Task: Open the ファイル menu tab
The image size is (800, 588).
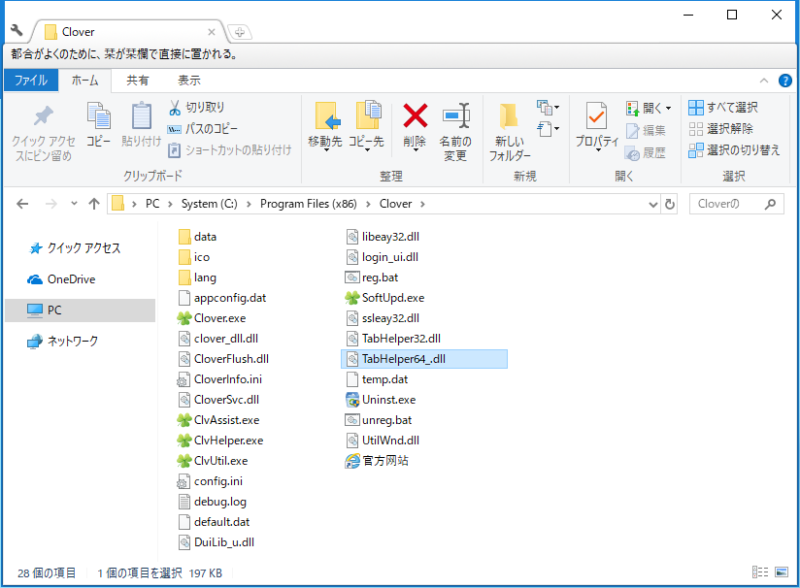Action: (x=30, y=81)
